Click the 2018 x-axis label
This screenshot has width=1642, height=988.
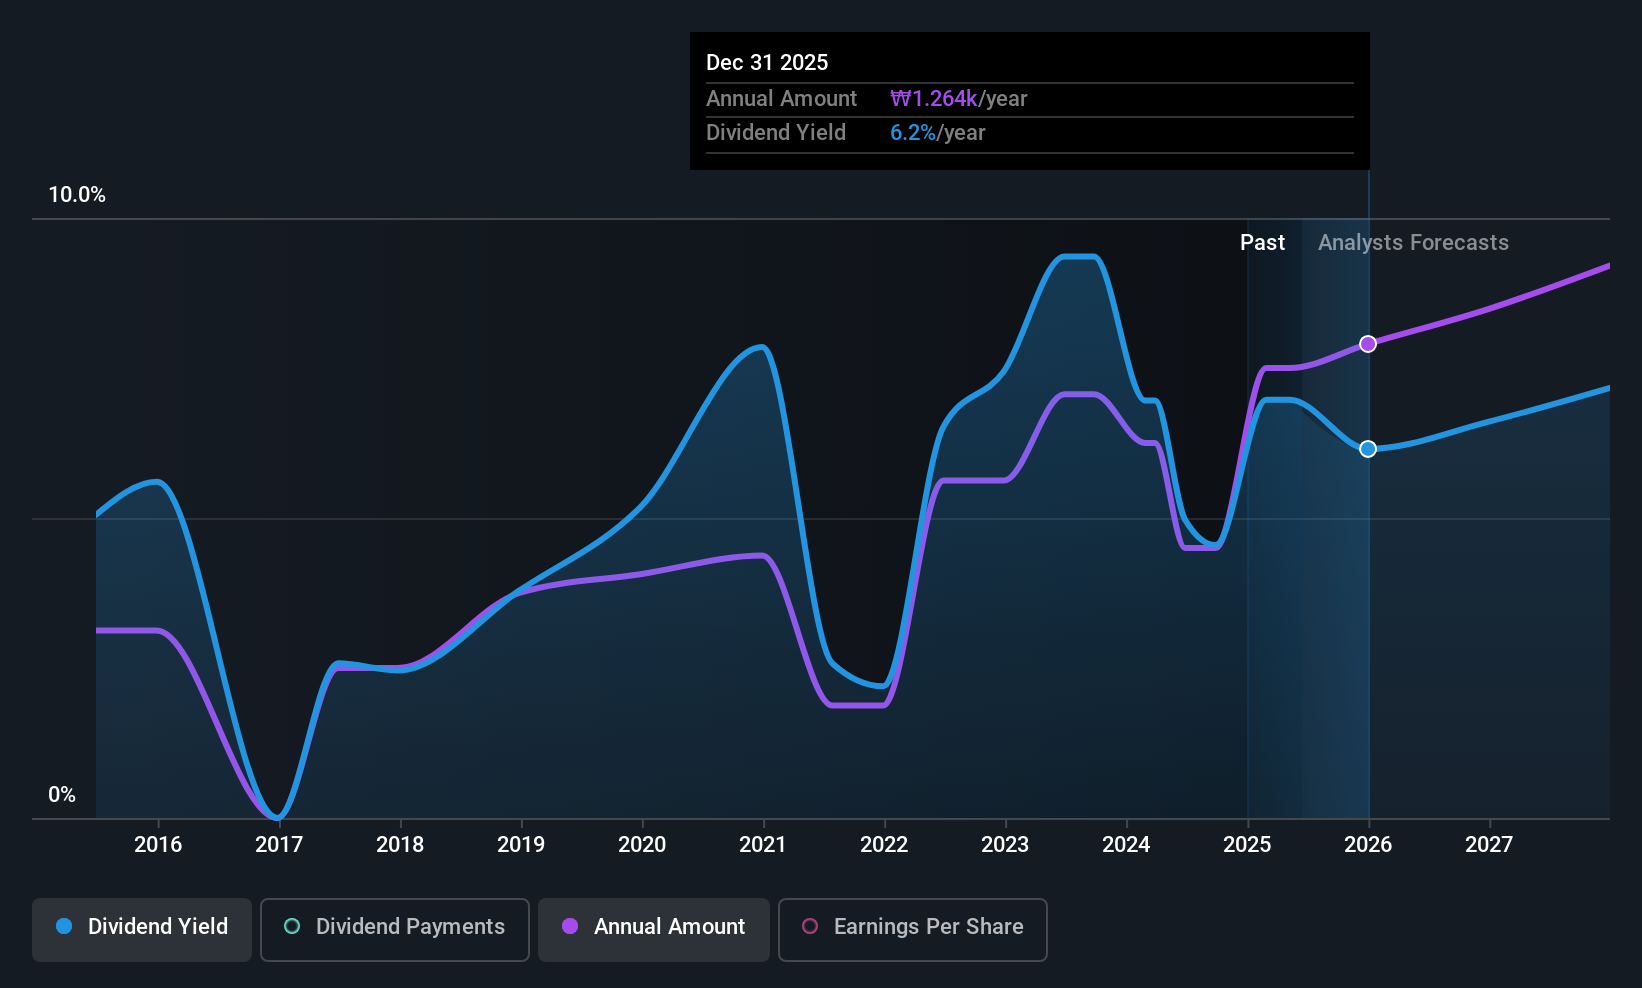(400, 845)
